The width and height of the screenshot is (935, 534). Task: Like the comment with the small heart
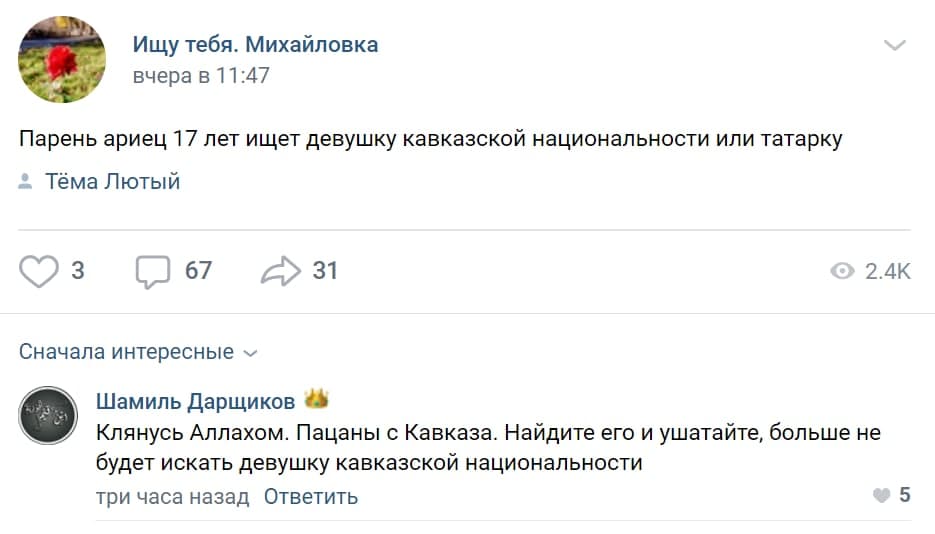coord(881,495)
